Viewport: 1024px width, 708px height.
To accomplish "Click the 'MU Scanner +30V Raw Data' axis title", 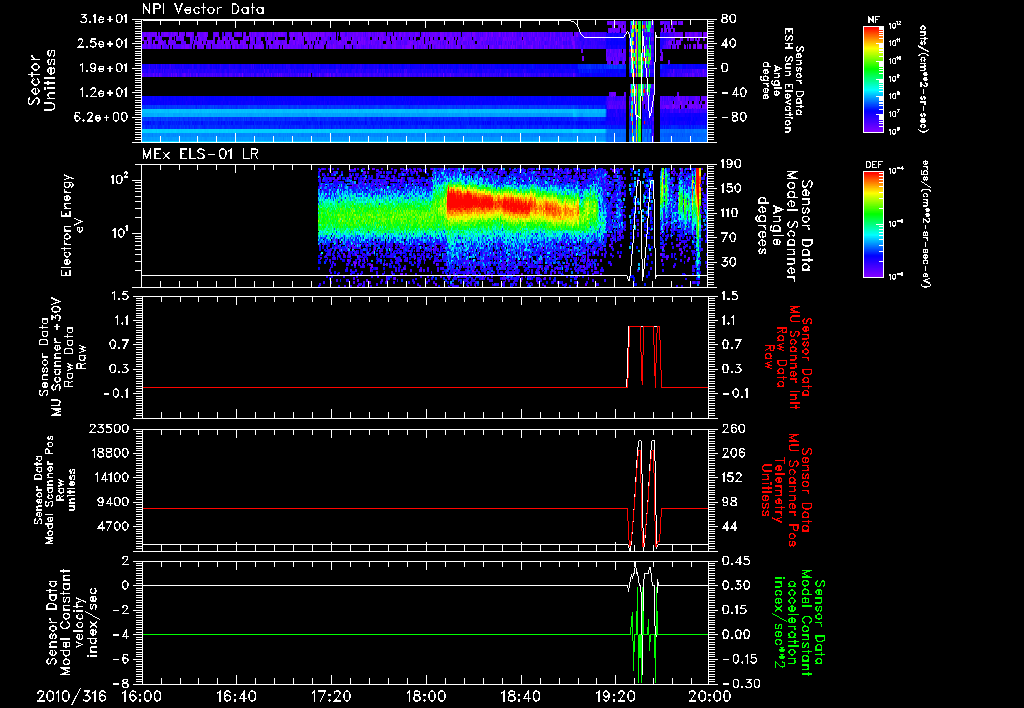I will coord(63,357).
